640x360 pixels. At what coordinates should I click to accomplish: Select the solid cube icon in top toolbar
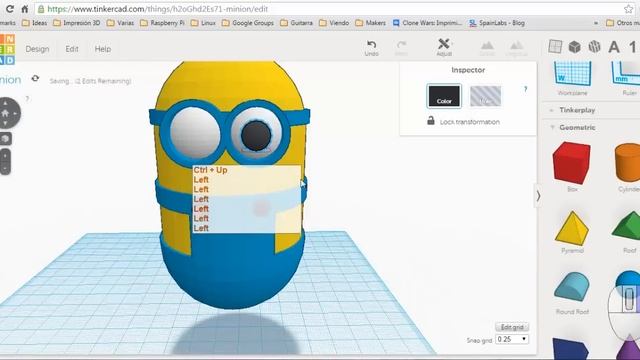(575, 47)
